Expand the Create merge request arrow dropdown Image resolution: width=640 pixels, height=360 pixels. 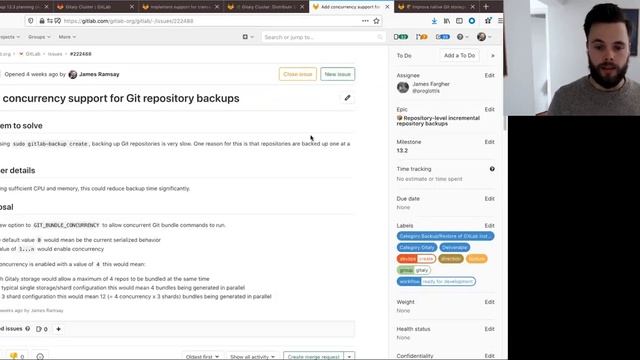(349, 357)
